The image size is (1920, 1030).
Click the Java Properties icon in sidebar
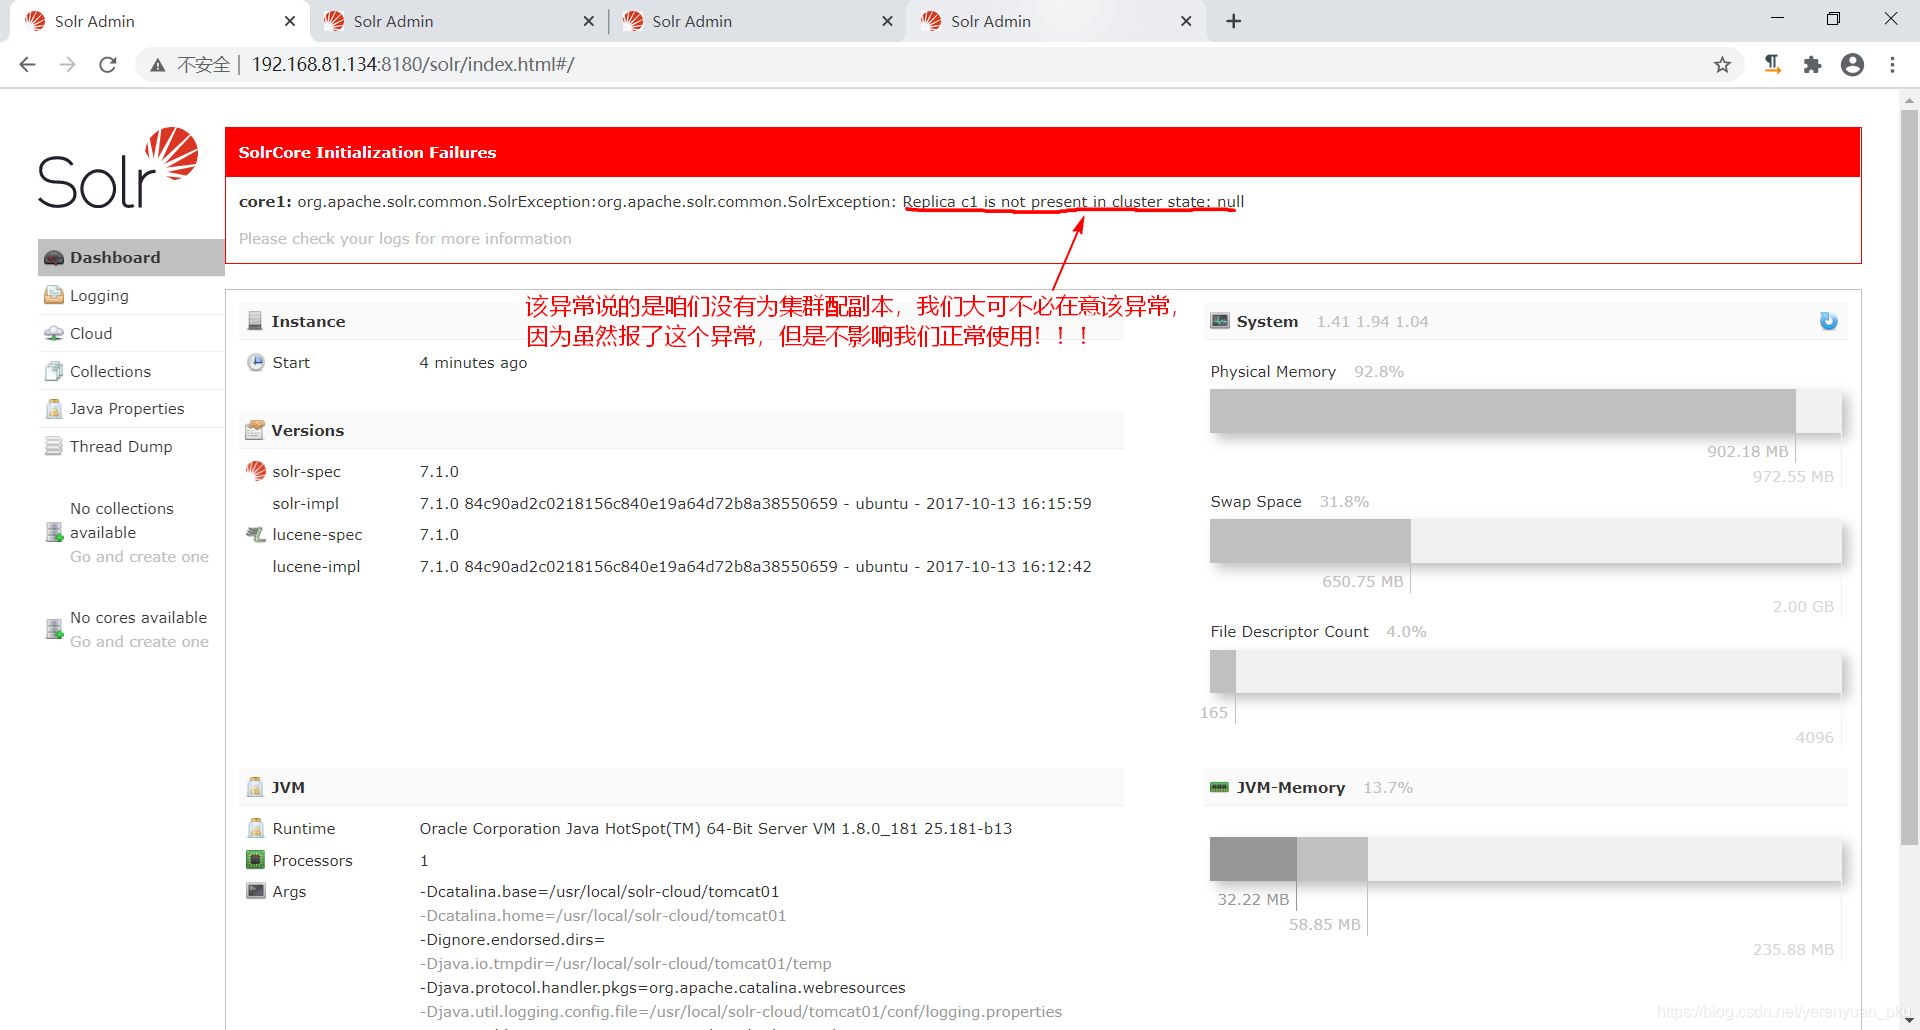tap(54, 409)
